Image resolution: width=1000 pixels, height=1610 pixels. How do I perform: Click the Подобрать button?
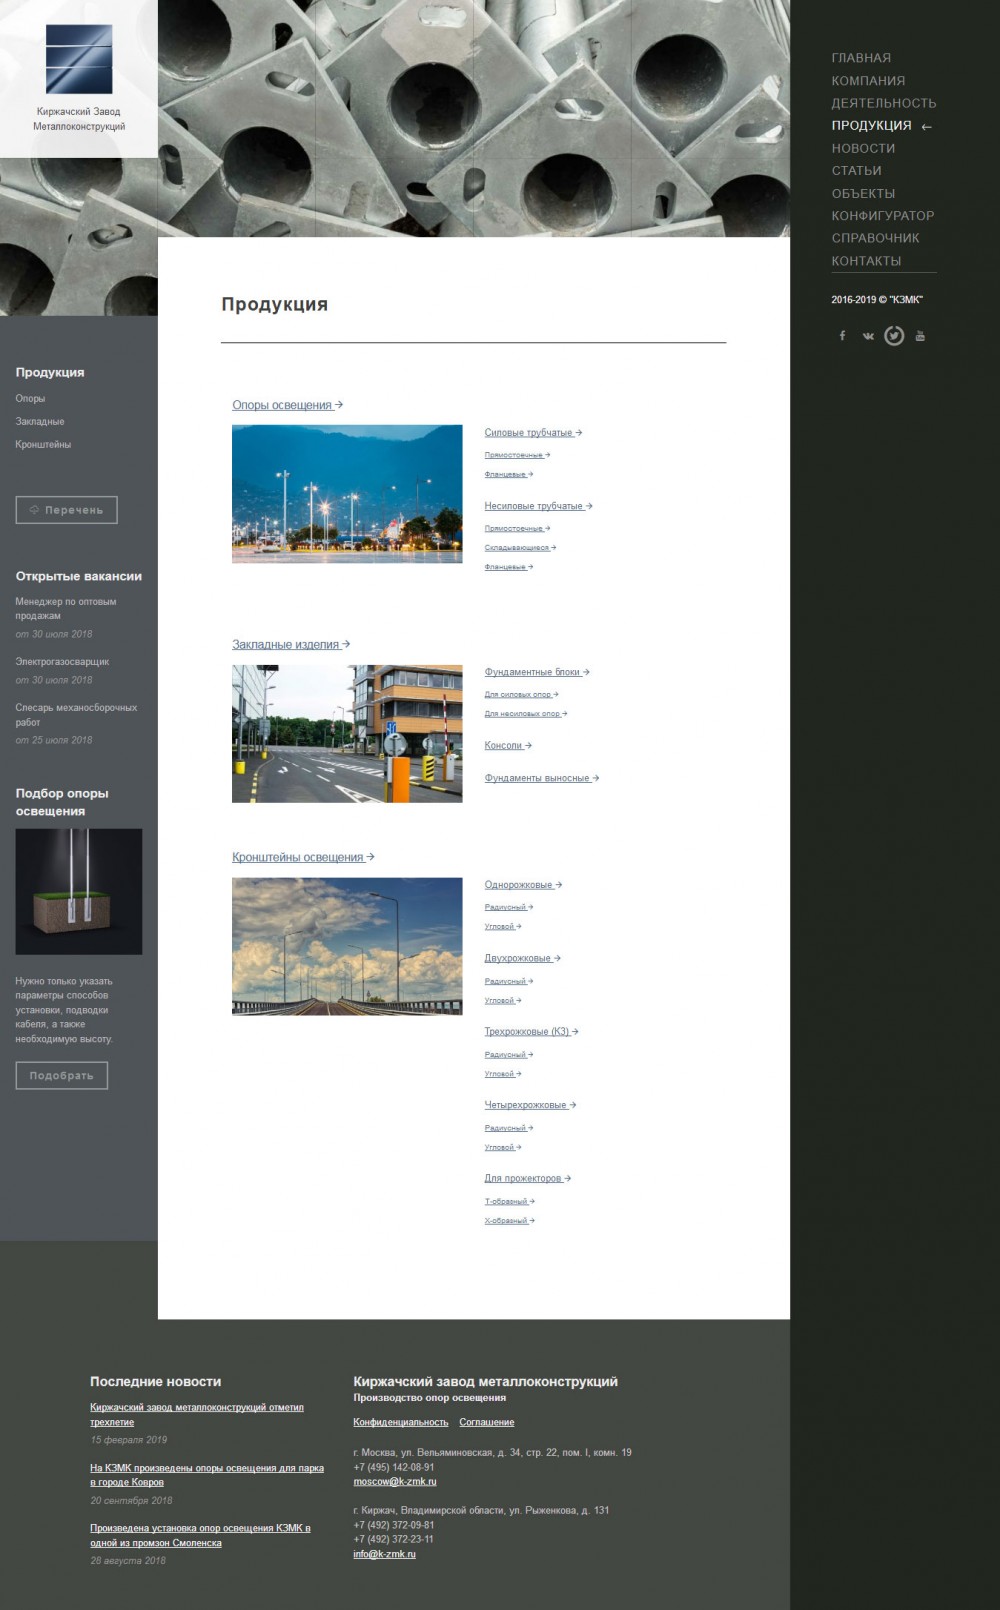pyautogui.click(x=62, y=1076)
